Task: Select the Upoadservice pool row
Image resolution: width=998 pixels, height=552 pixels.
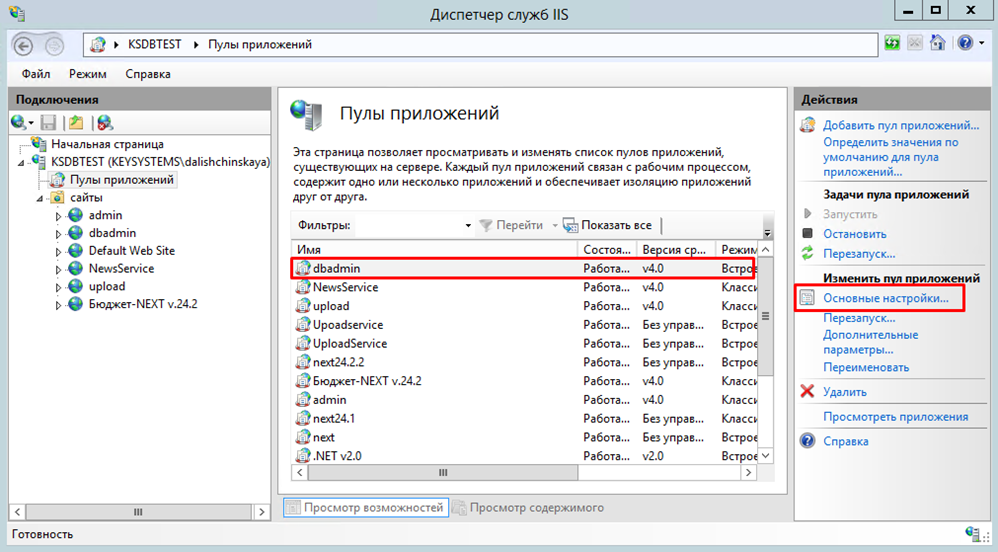Action: (526, 325)
